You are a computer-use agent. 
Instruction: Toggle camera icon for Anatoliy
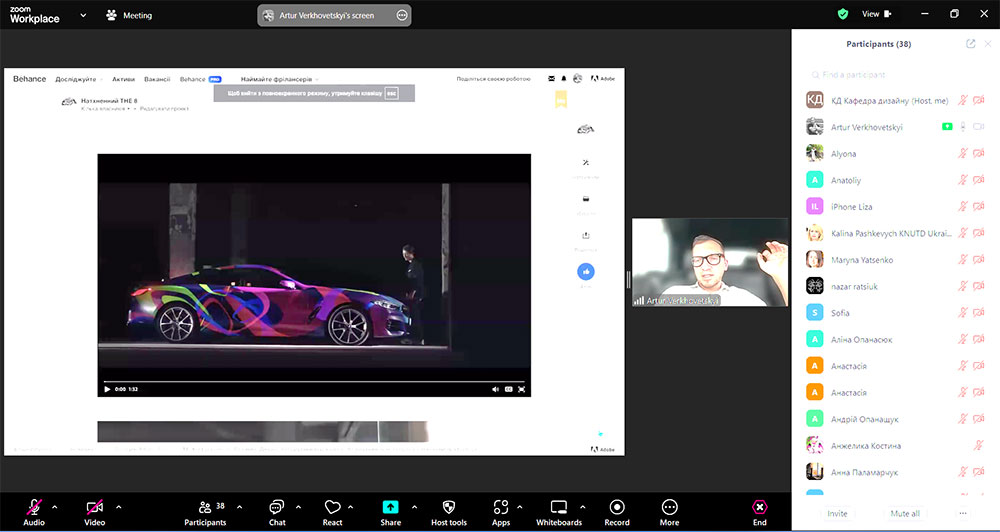coord(979,180)
